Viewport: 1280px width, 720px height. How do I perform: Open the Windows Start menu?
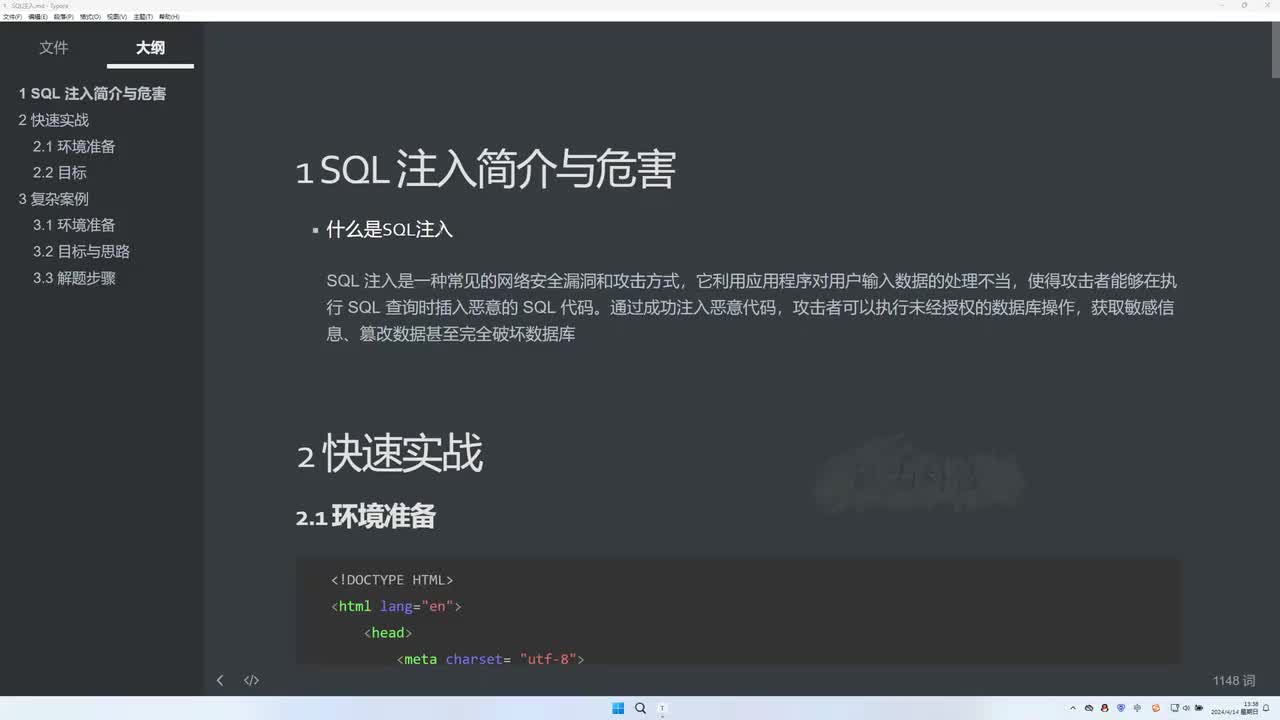pos(618,708)
